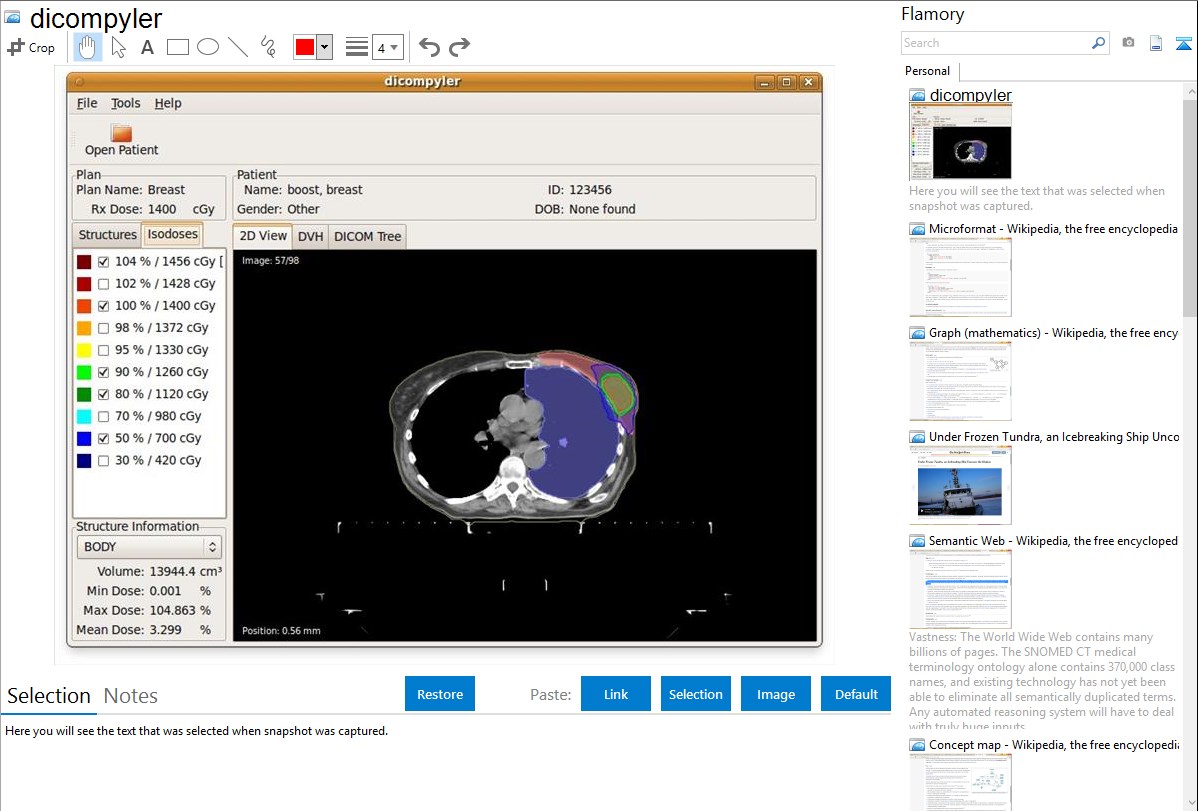
Task: Click the redo arrow
Action: tap(459, 47)
